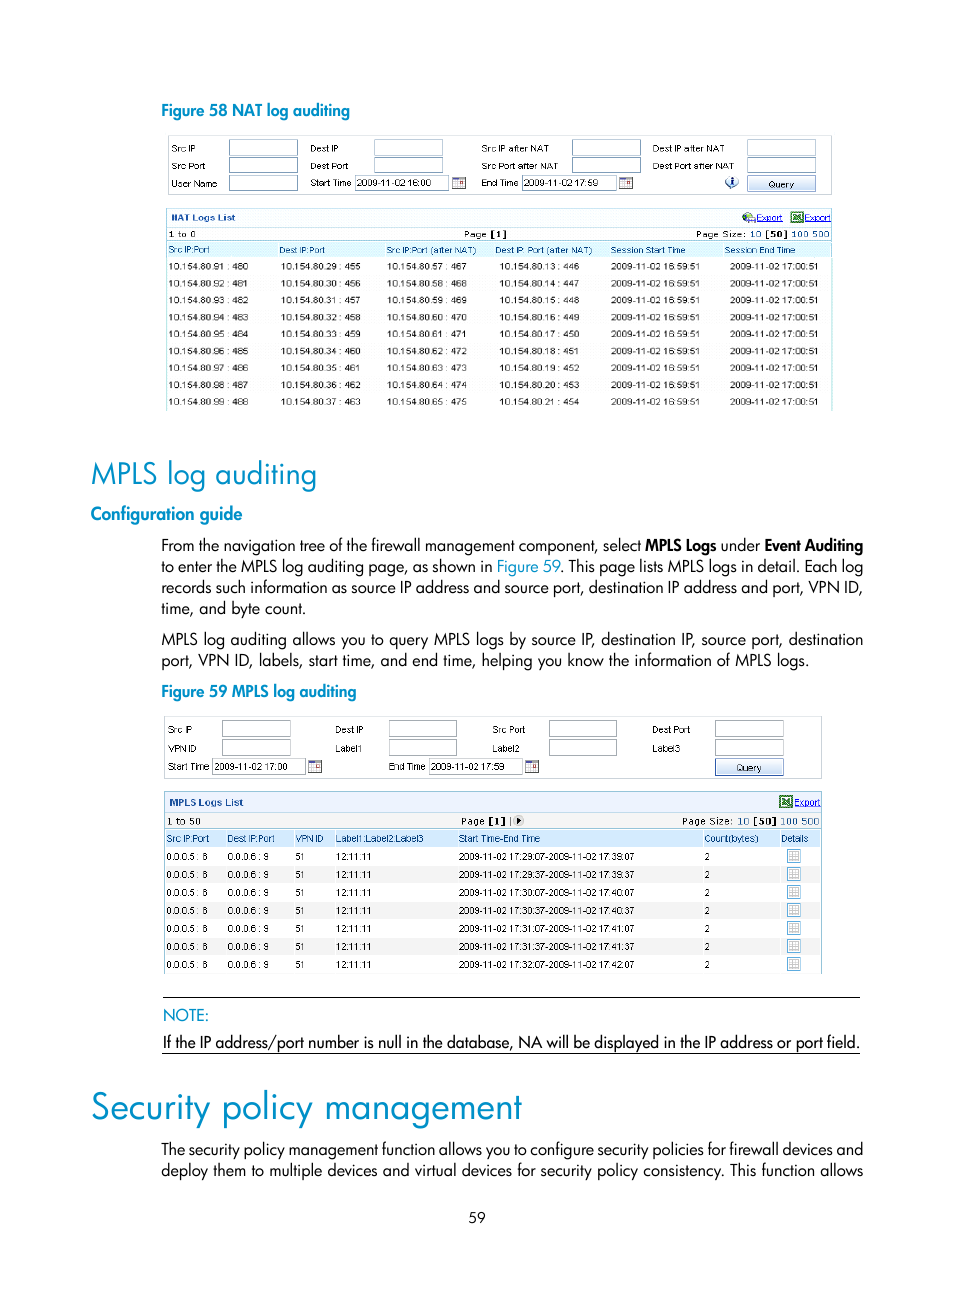Click MPLS End Time field showing 2009-11-02 17:59
This screenshot has height=1296, width=954.
(x=475, y=767)
